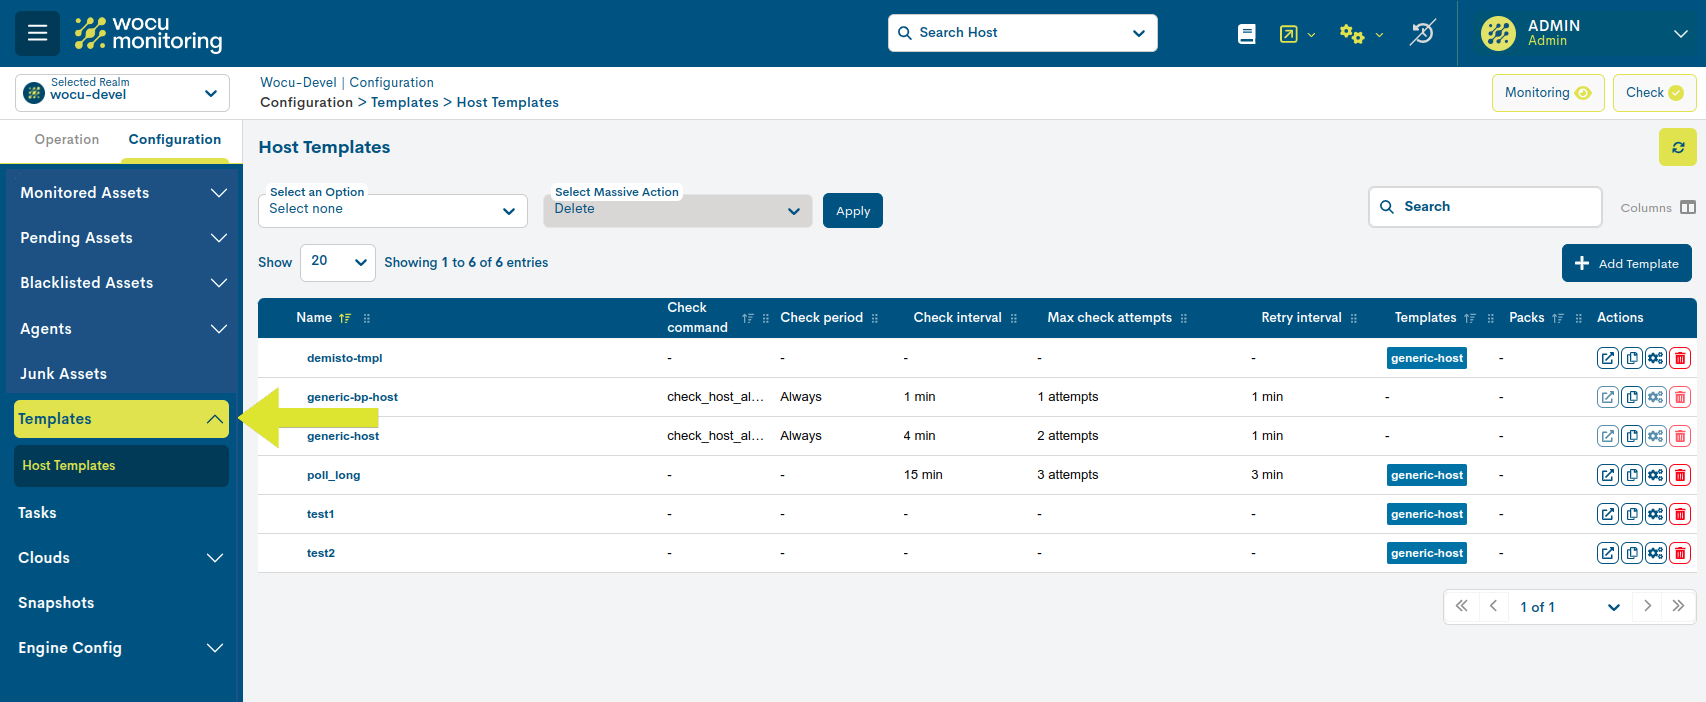Viewport: 1706px width, 702px height.
Task: Delete the demisto-tmpl template
Action: tap(1680, 358)
